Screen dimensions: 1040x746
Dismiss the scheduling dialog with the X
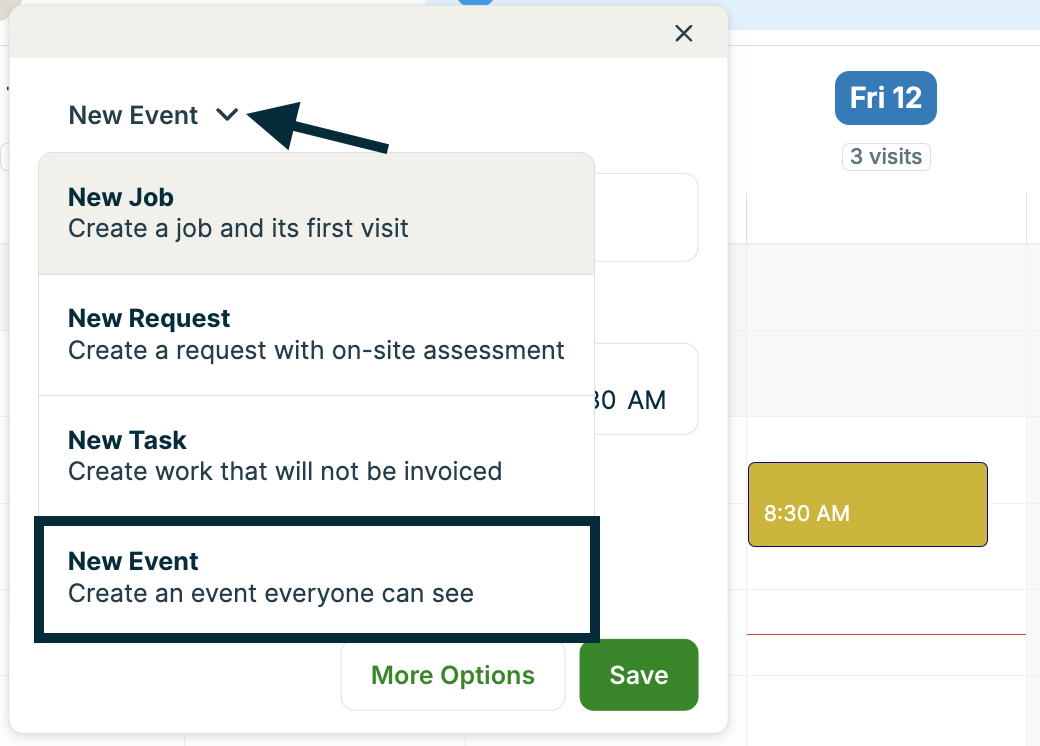click(684, 33)
